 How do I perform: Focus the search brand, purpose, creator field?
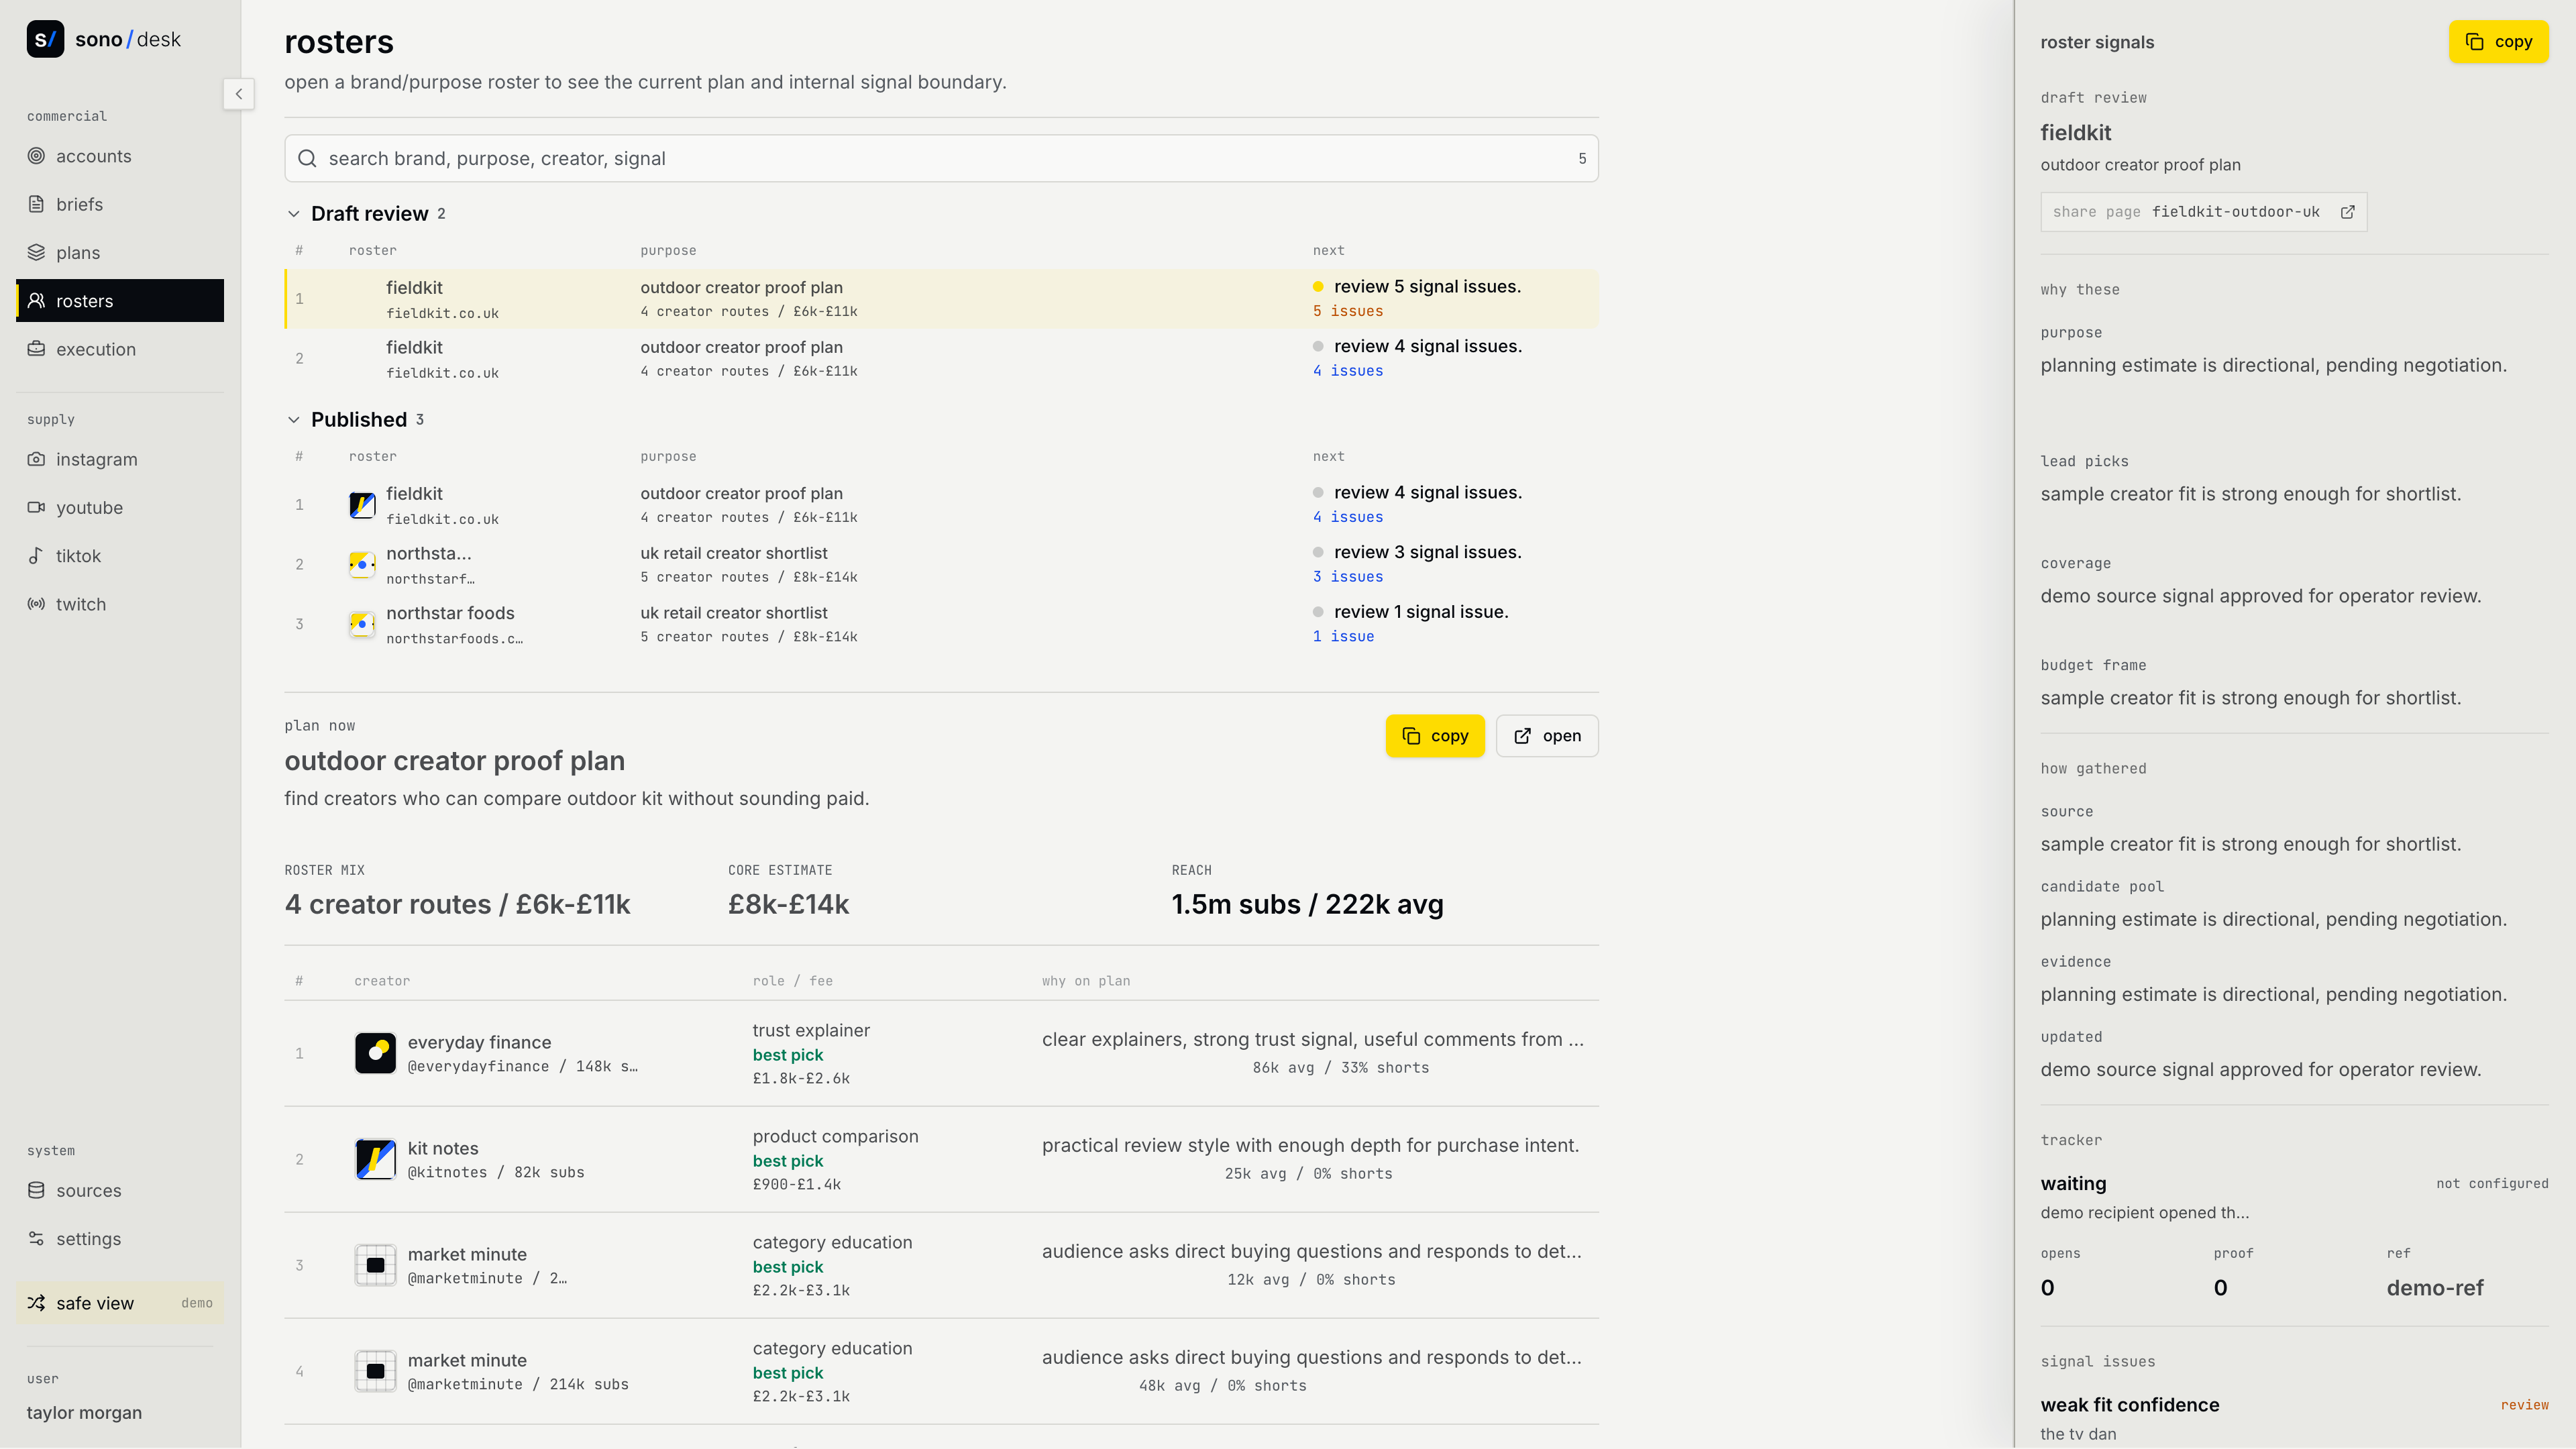tap(941, 158)
